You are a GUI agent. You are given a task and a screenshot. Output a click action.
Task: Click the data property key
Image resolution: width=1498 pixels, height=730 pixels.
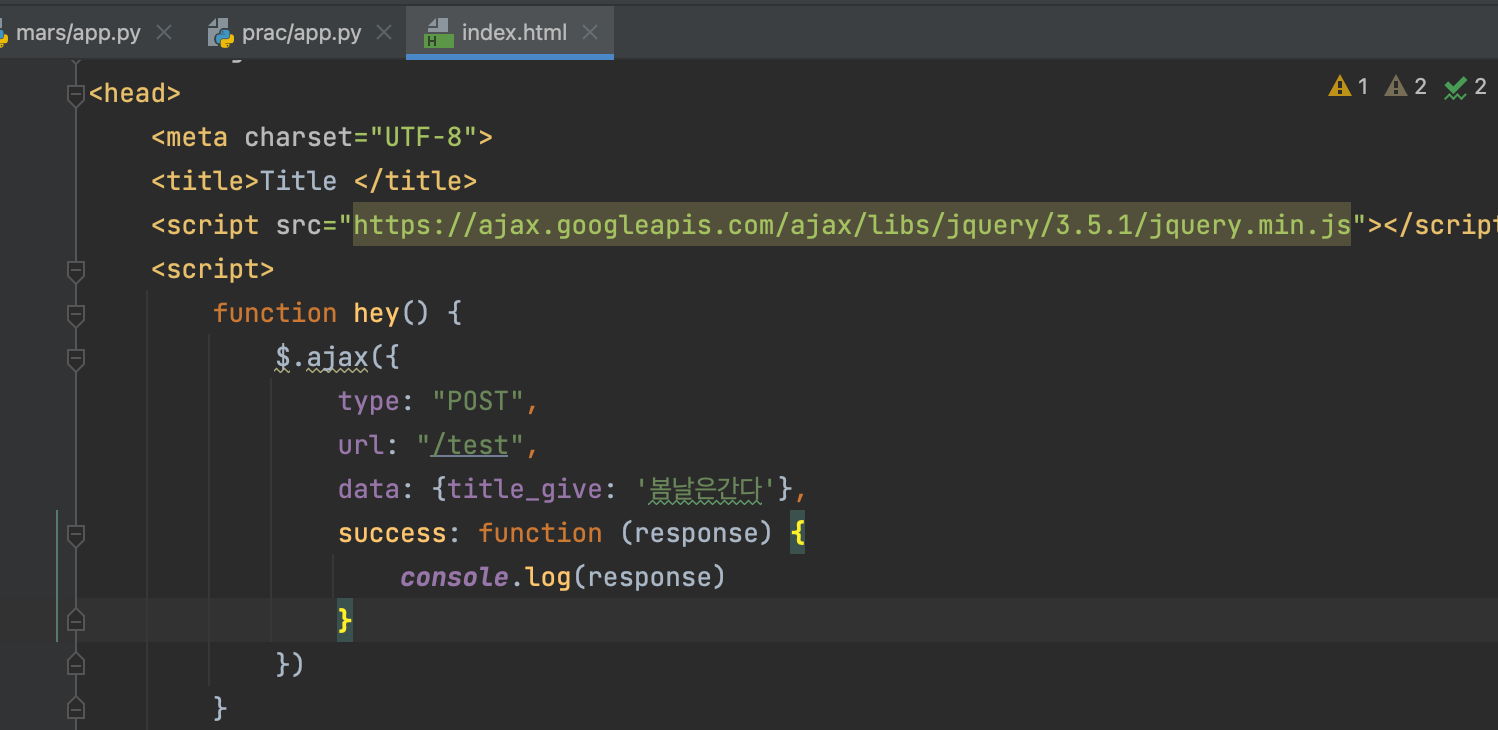pyautogui.click(x=369, y=489)
